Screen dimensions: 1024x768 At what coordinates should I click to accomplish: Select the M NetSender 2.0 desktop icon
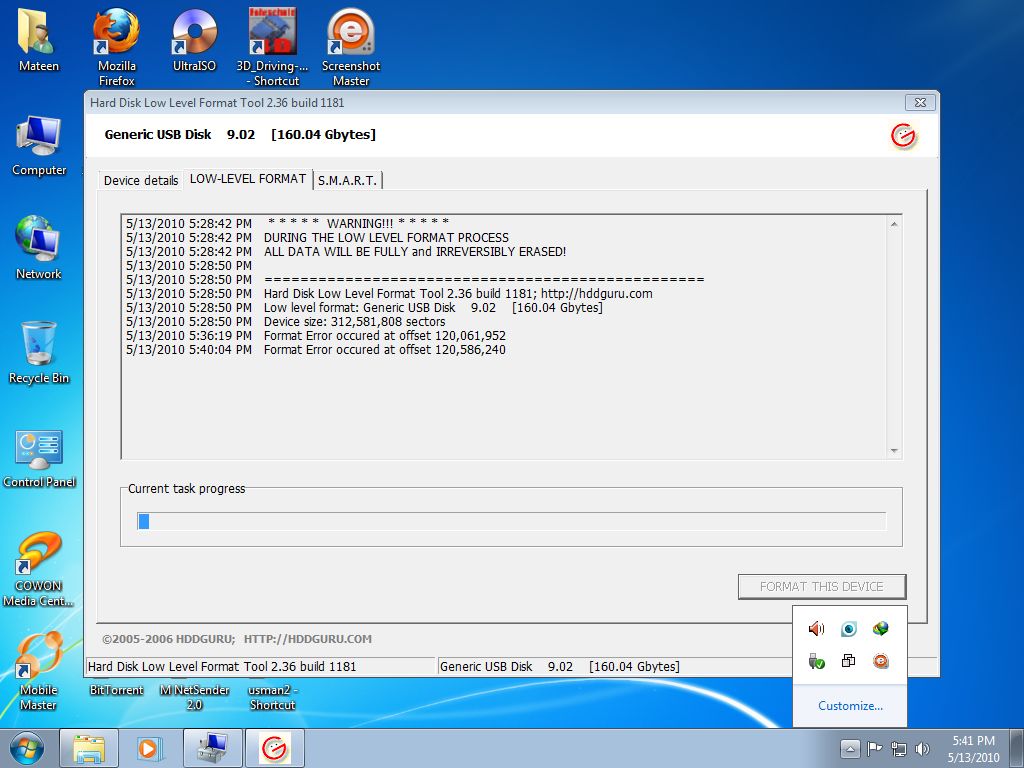(x=194, y=697)
